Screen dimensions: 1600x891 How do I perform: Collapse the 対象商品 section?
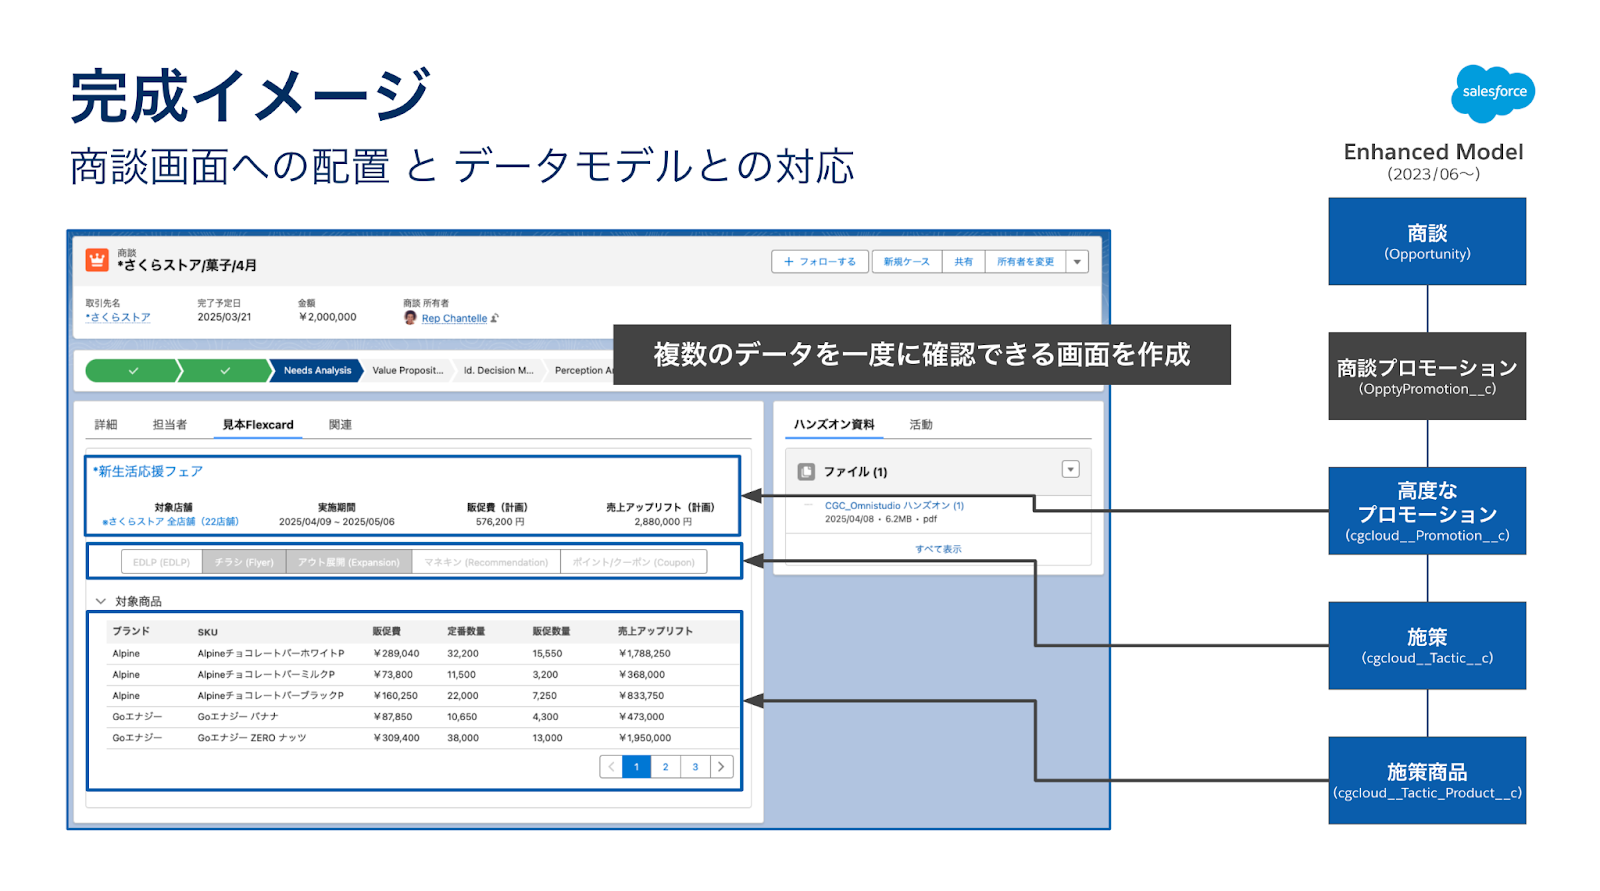point(101,601)
